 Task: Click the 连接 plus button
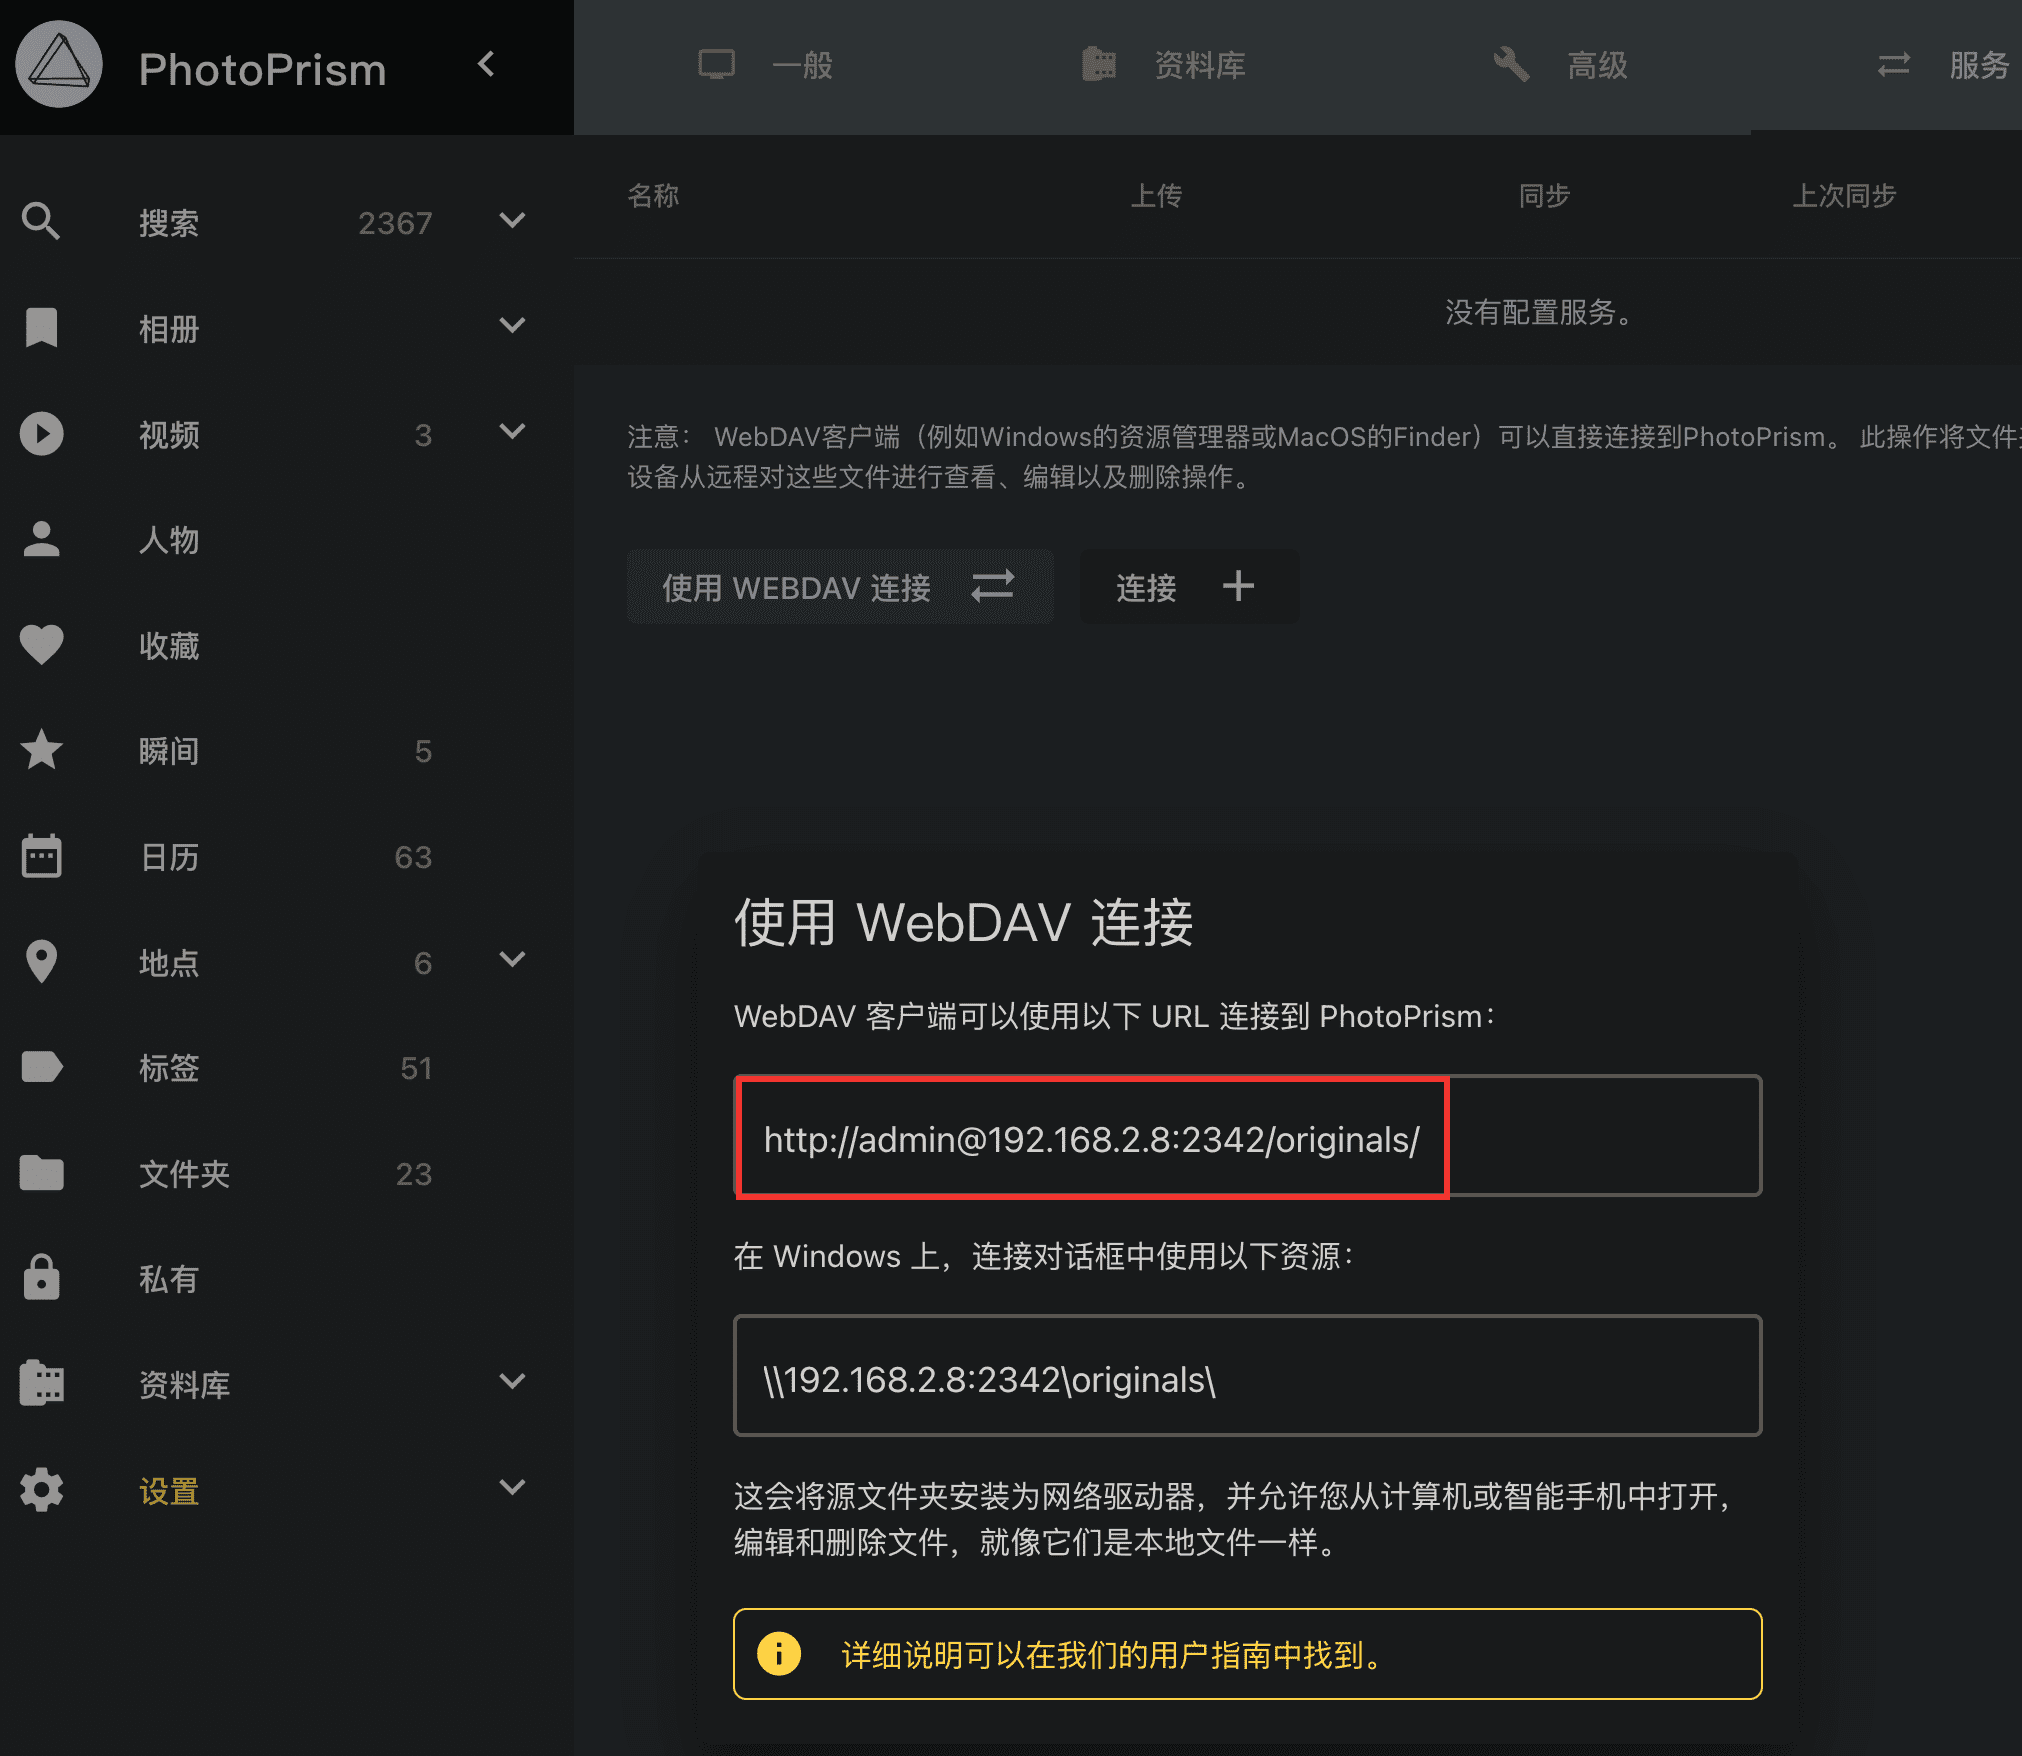point(1188,587)
